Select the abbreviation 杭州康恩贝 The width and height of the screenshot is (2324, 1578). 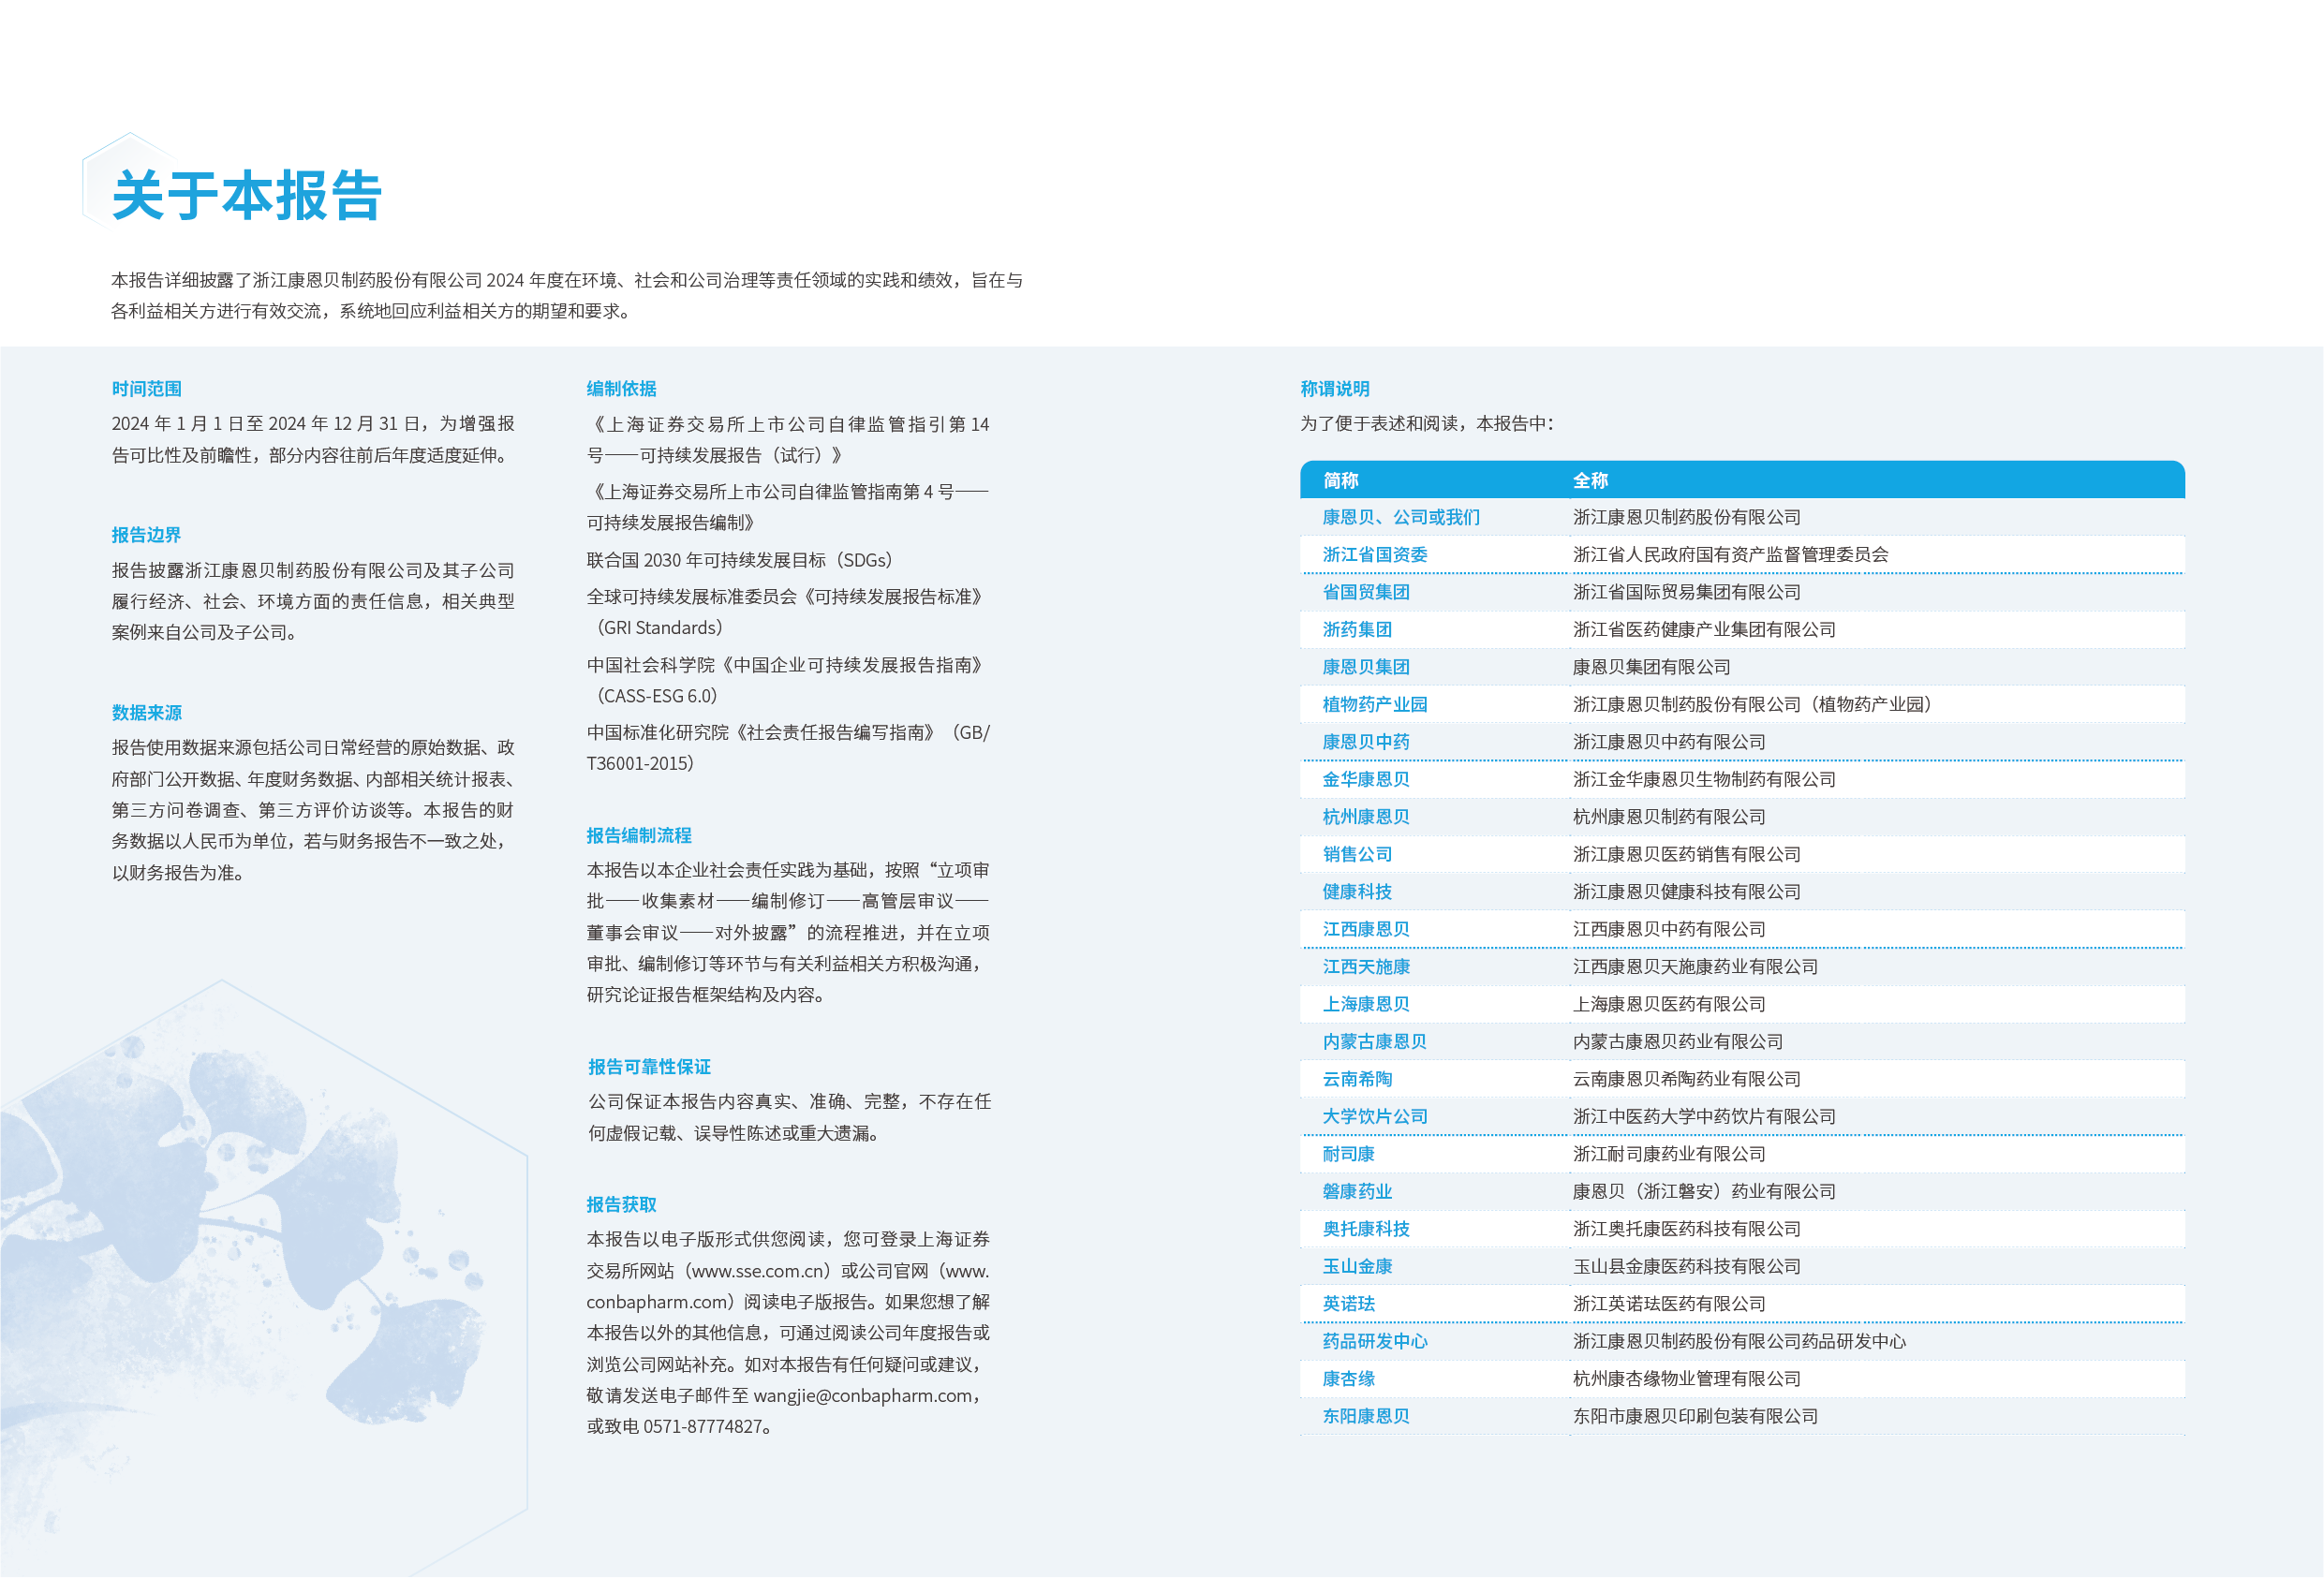[x=1366, y=817]
